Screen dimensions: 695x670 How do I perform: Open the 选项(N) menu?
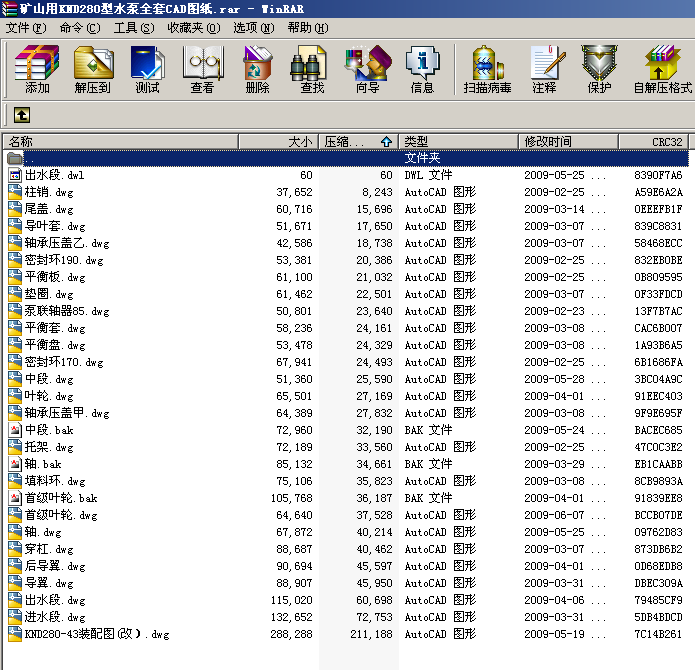pyautogui.click(x=254, y=28)
